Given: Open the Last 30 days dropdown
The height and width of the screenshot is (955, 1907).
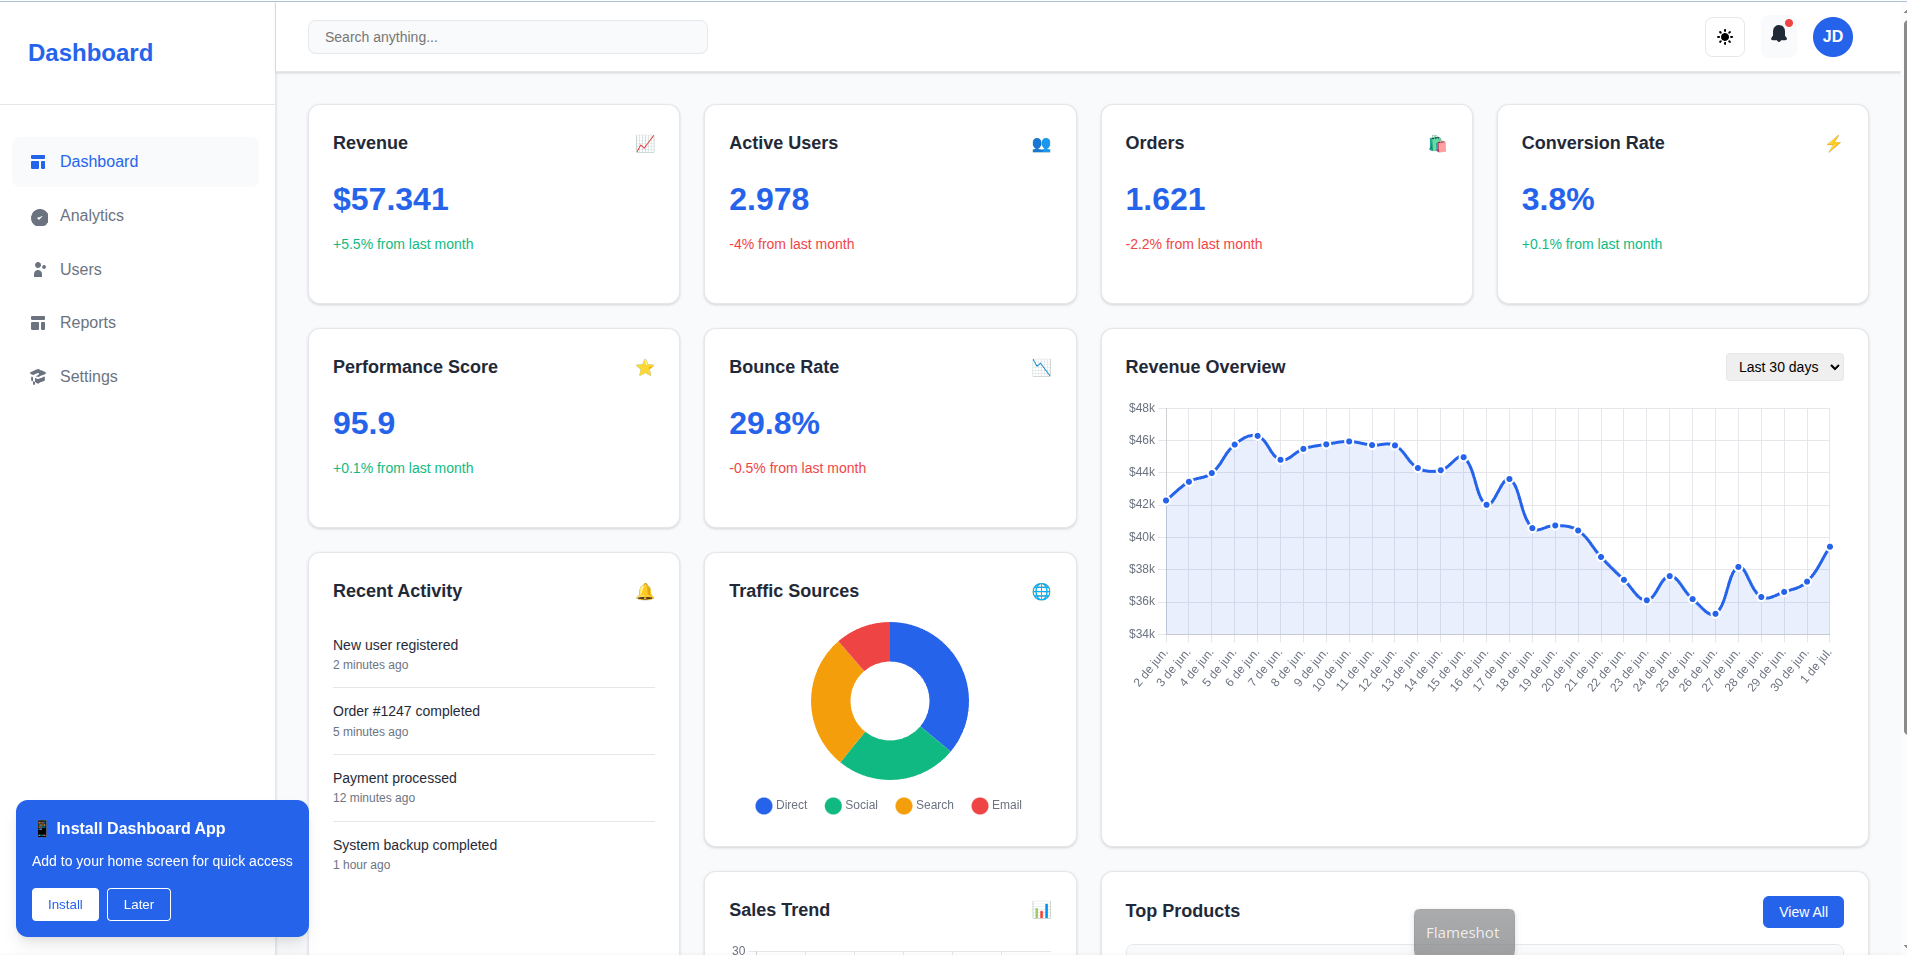Looking at the screenshot, I should coord(1784,367).
